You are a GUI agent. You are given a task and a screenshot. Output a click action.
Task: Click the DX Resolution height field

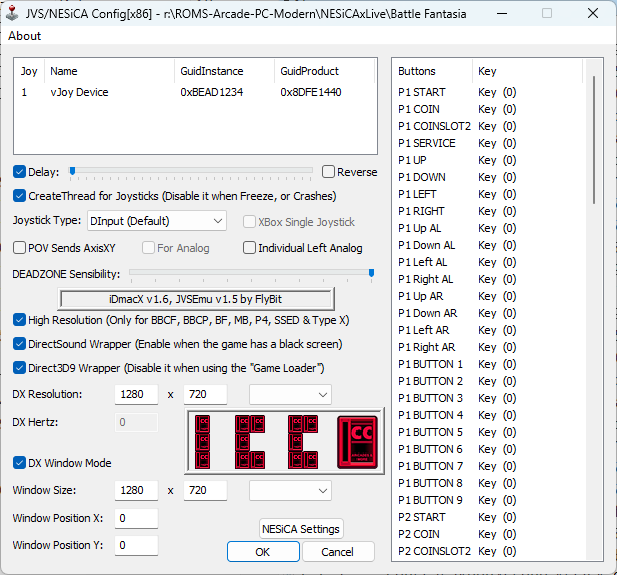tap(205, 394)
